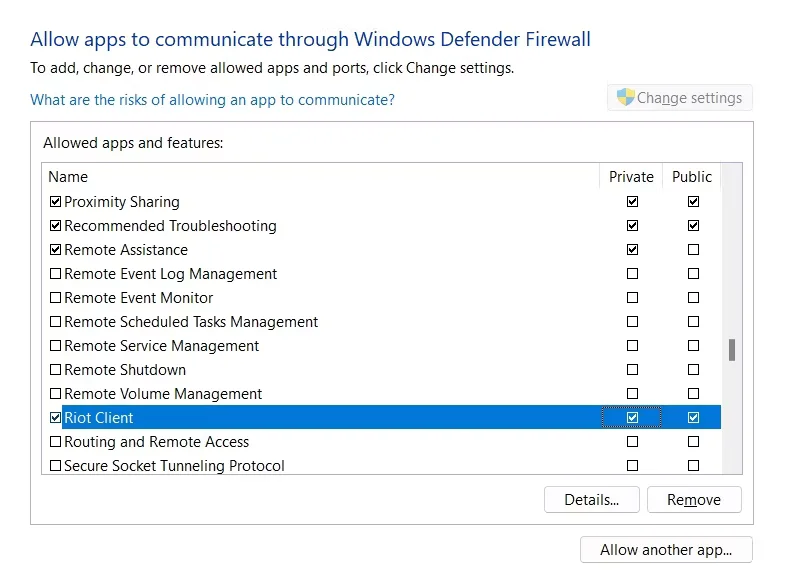
Task: Check Routing and Remote Access checkbox
Action: tap(55, 442)
